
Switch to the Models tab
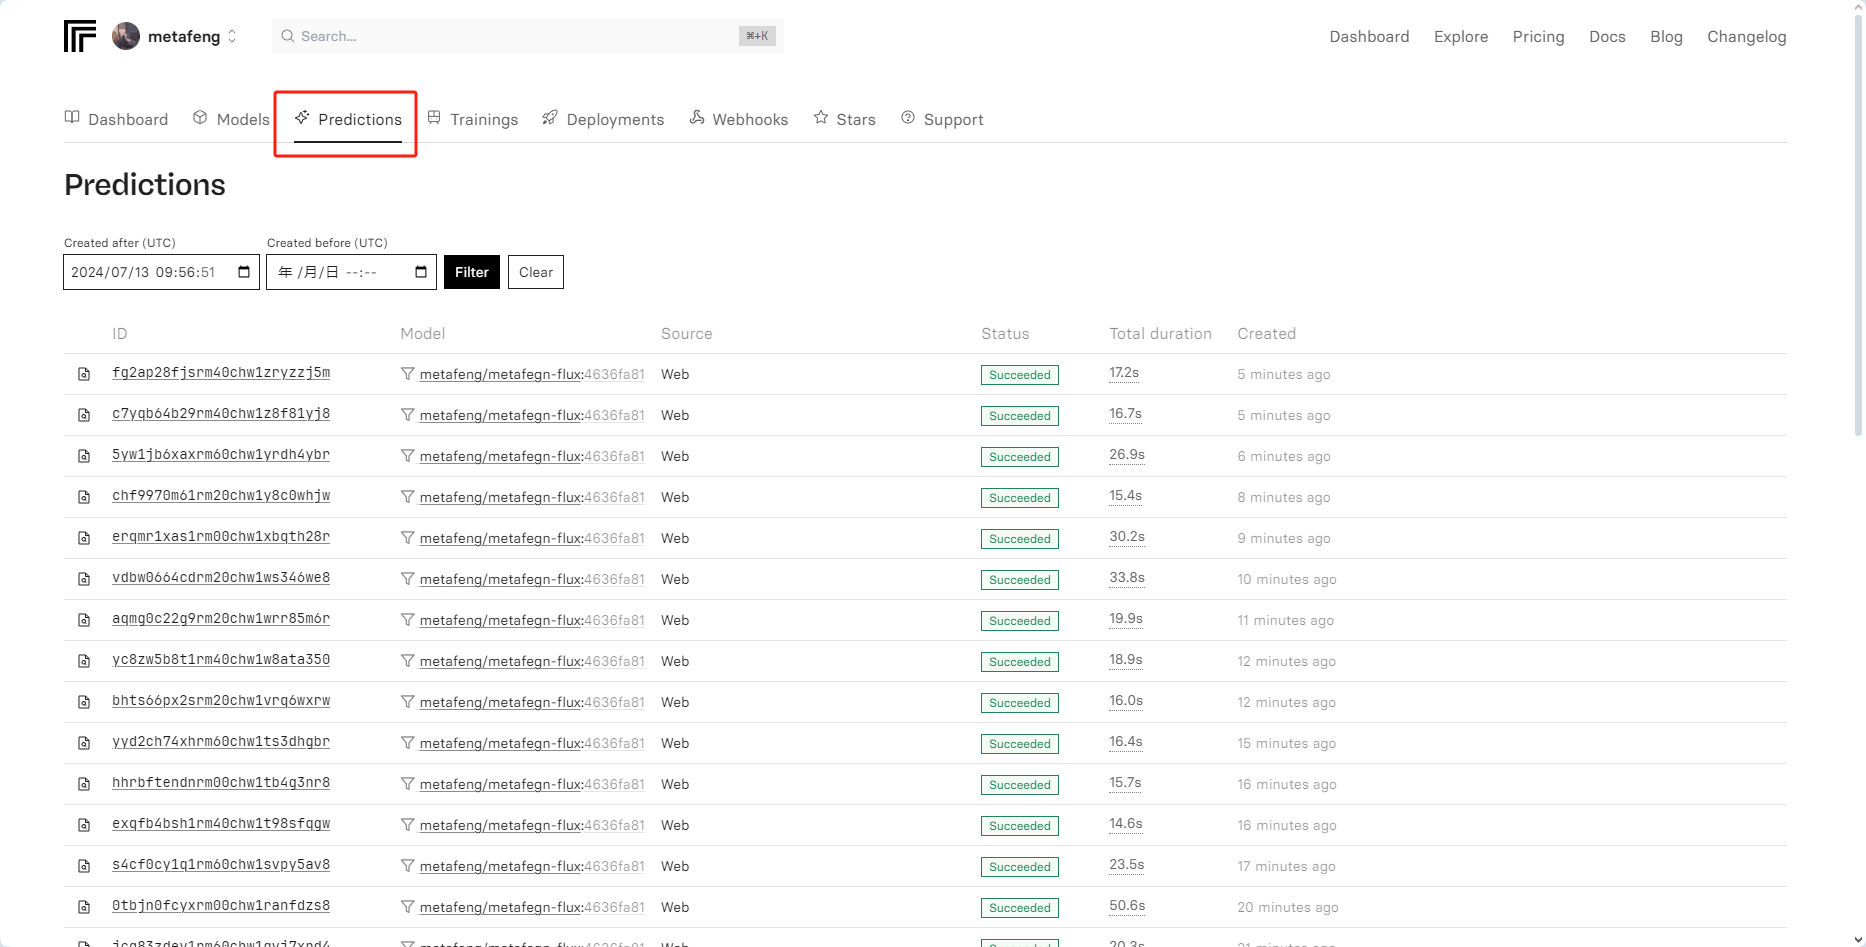coord(231,119)
